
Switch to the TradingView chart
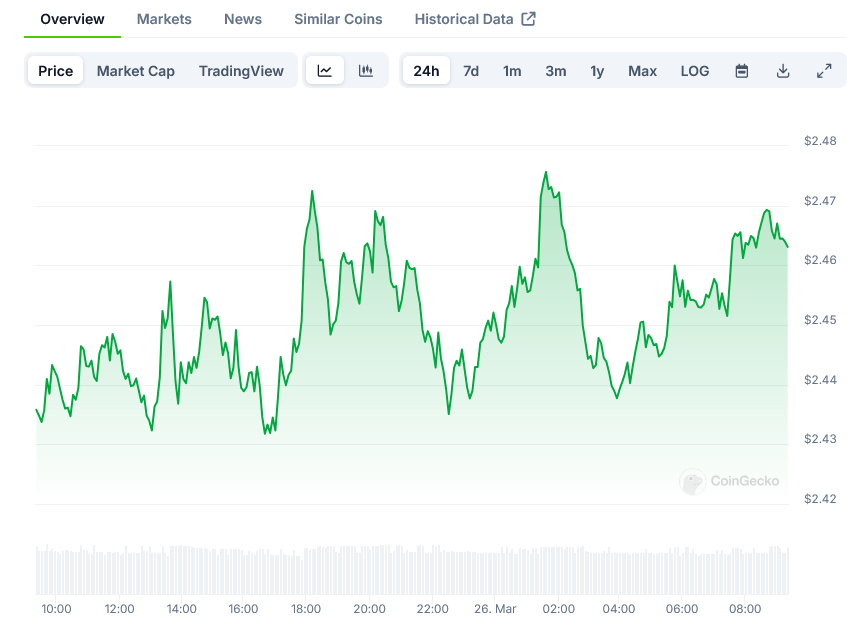(x=241, y=71)
